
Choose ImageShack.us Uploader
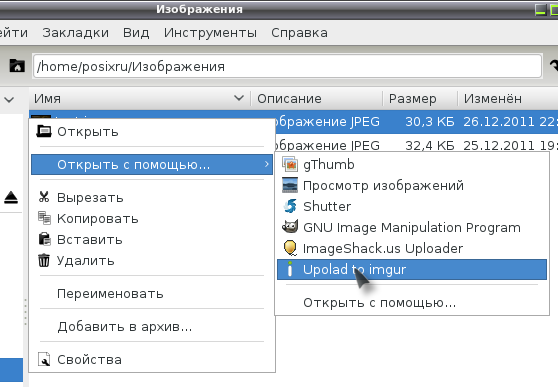click(x=412, y=248)
